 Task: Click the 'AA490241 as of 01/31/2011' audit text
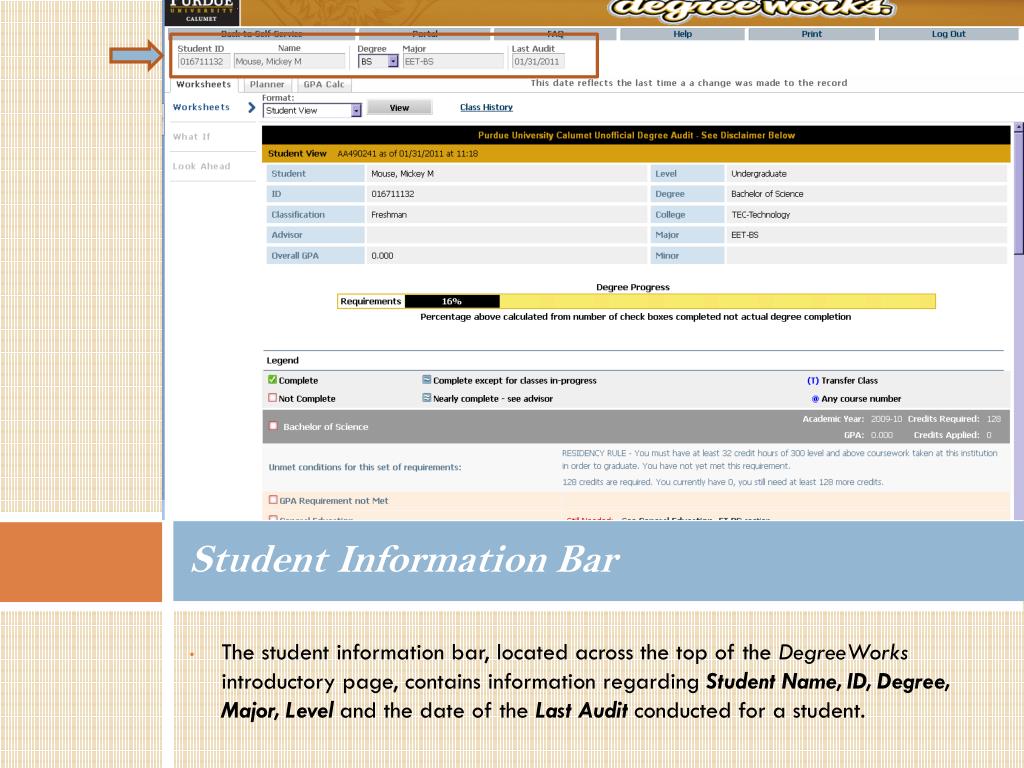[408, 153]
